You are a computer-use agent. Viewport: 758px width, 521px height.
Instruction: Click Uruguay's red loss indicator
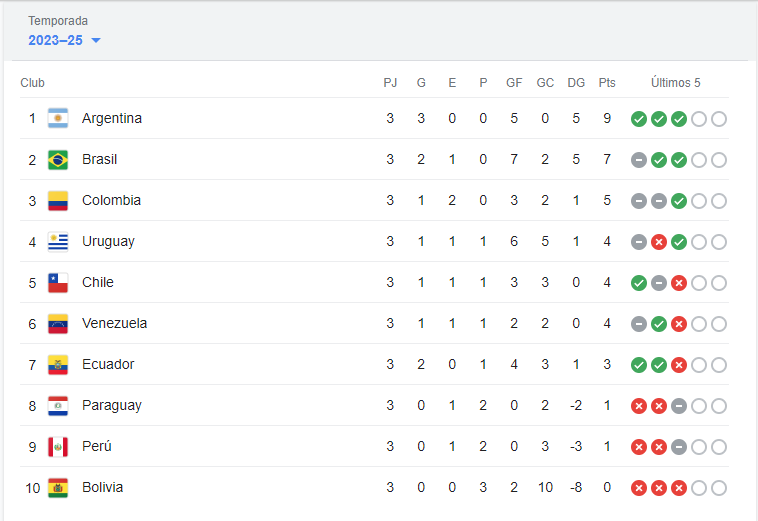(x=659, y=242)
